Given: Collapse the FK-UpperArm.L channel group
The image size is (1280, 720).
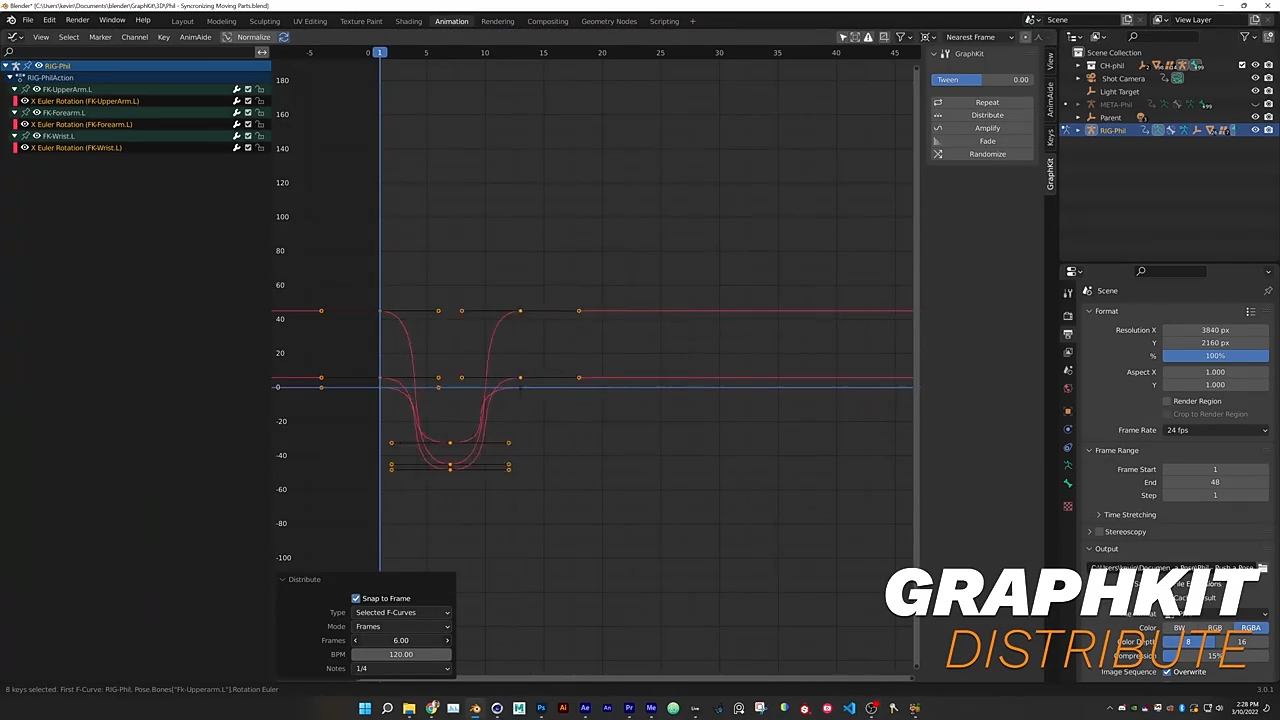Looking at the screenshot, I should (x=14, y=89).
